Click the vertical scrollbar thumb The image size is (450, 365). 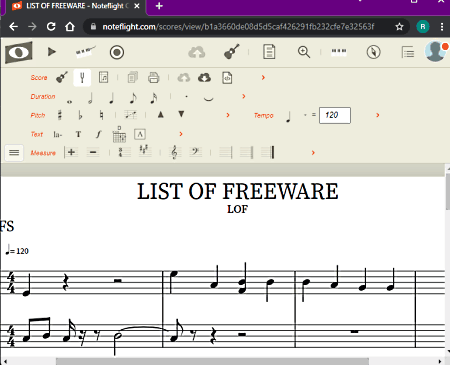(447, 192)
